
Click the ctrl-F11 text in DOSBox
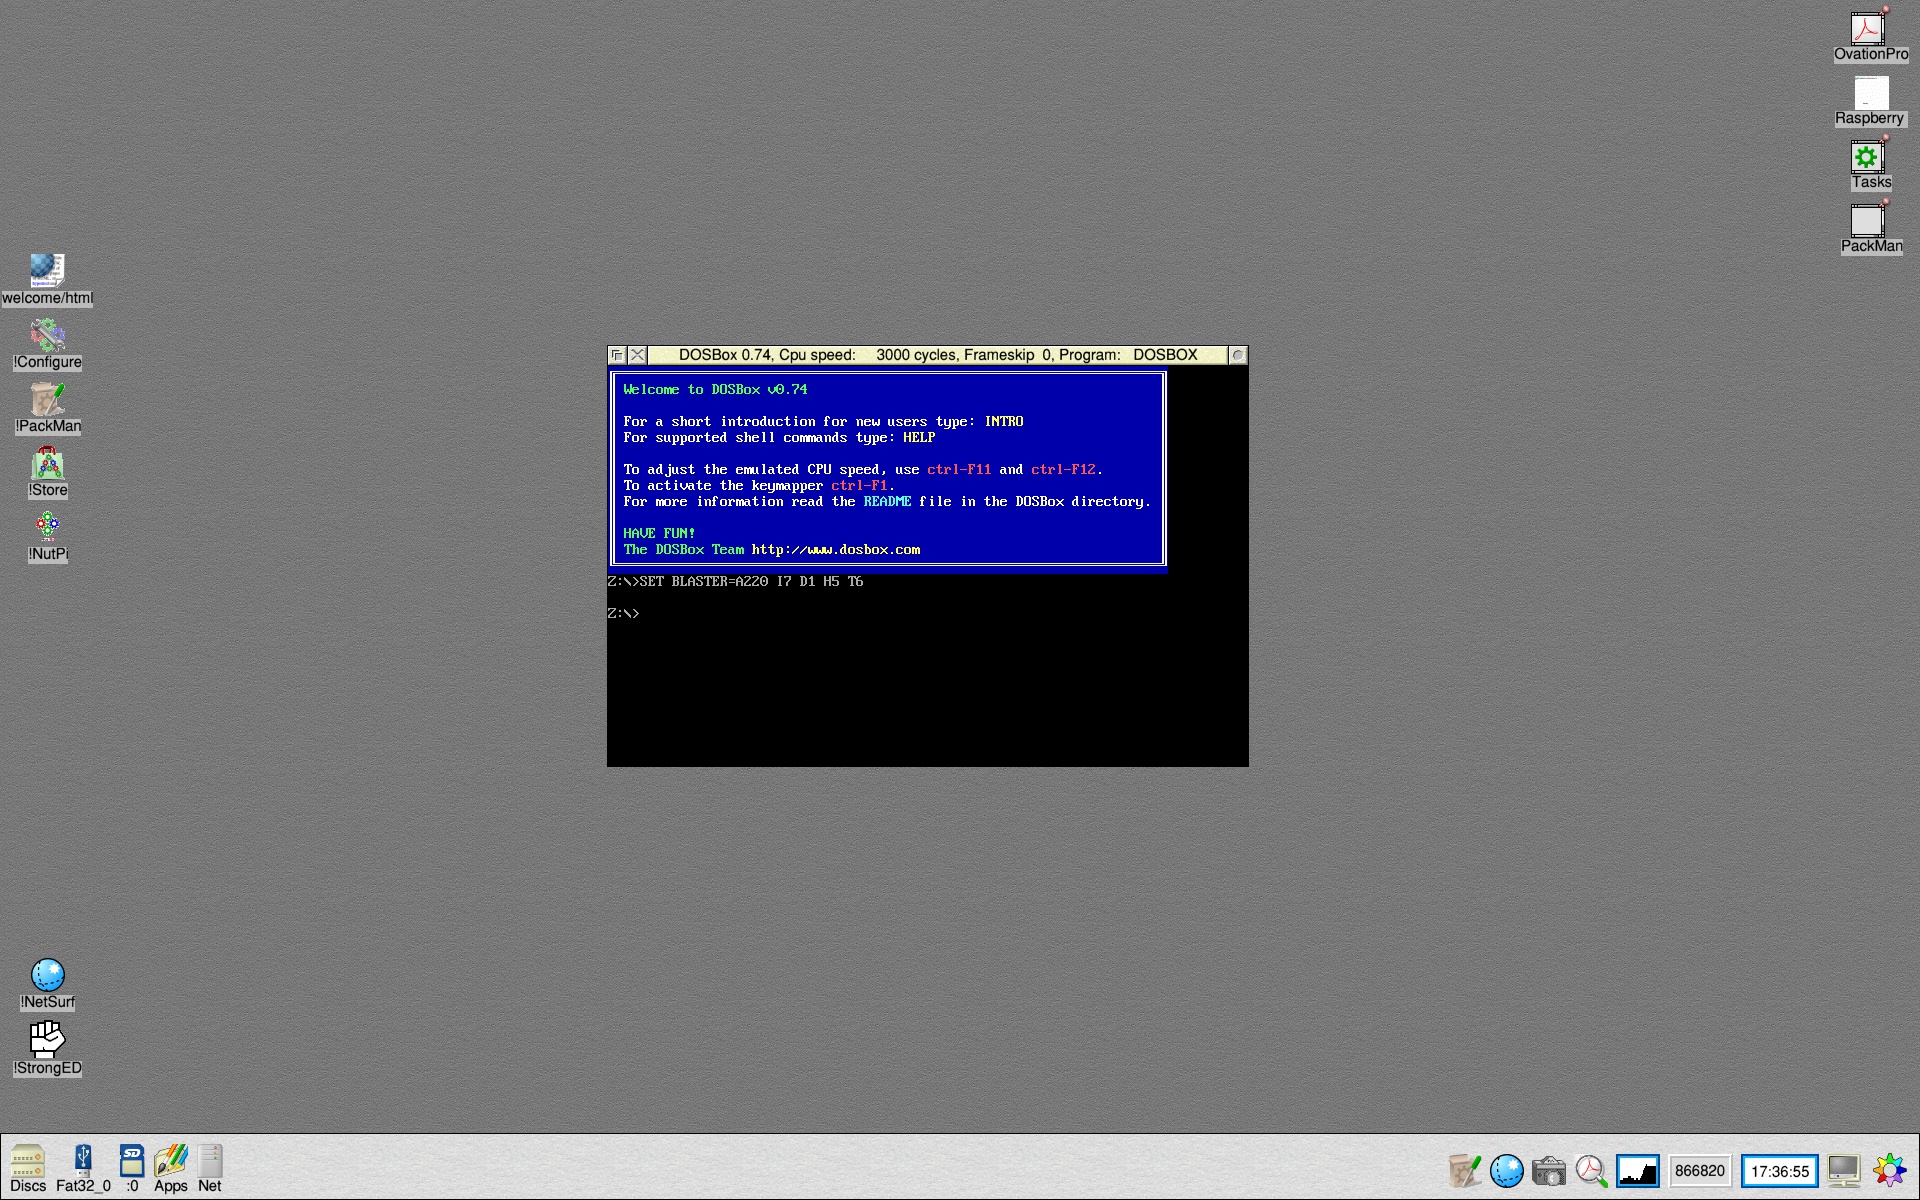(959, 469)
